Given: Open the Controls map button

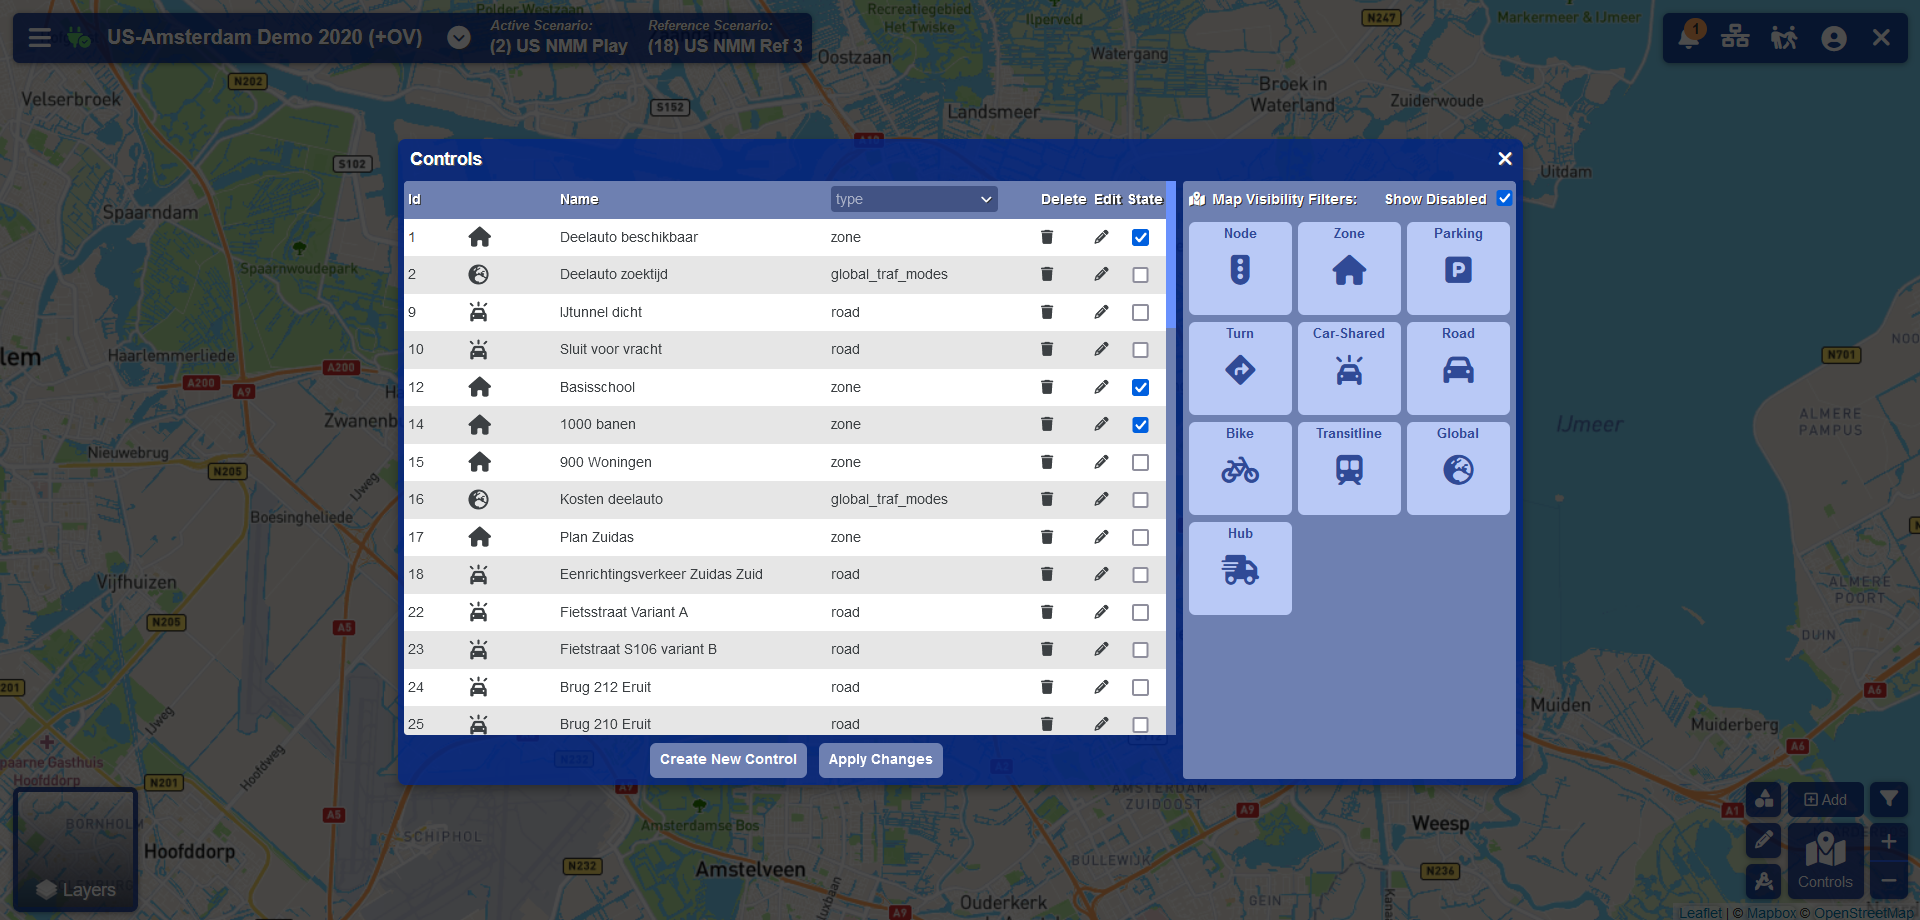Looking at the screenshot, I should pyautogui.click(x=1826, y=861).
